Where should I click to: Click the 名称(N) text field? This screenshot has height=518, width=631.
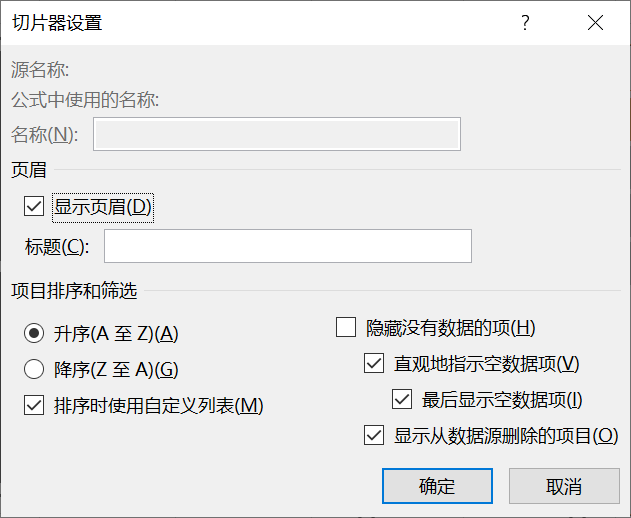point(277,134)
